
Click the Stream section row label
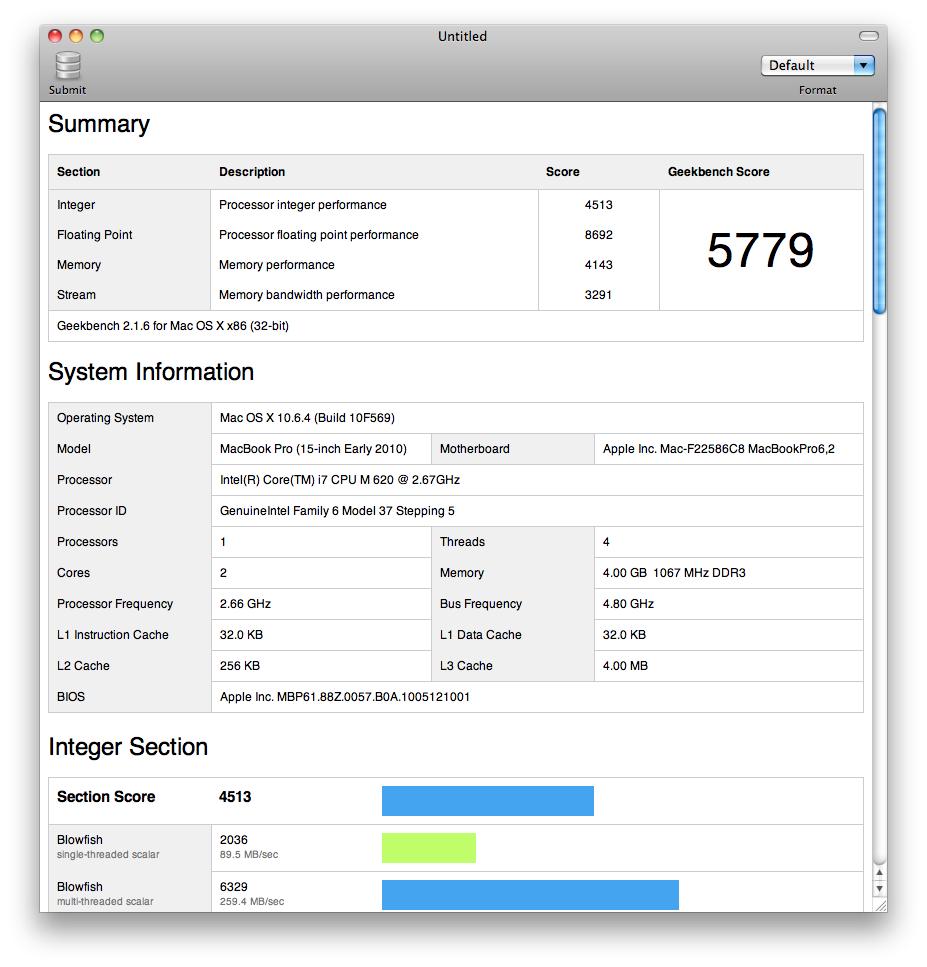click(76, 295)
